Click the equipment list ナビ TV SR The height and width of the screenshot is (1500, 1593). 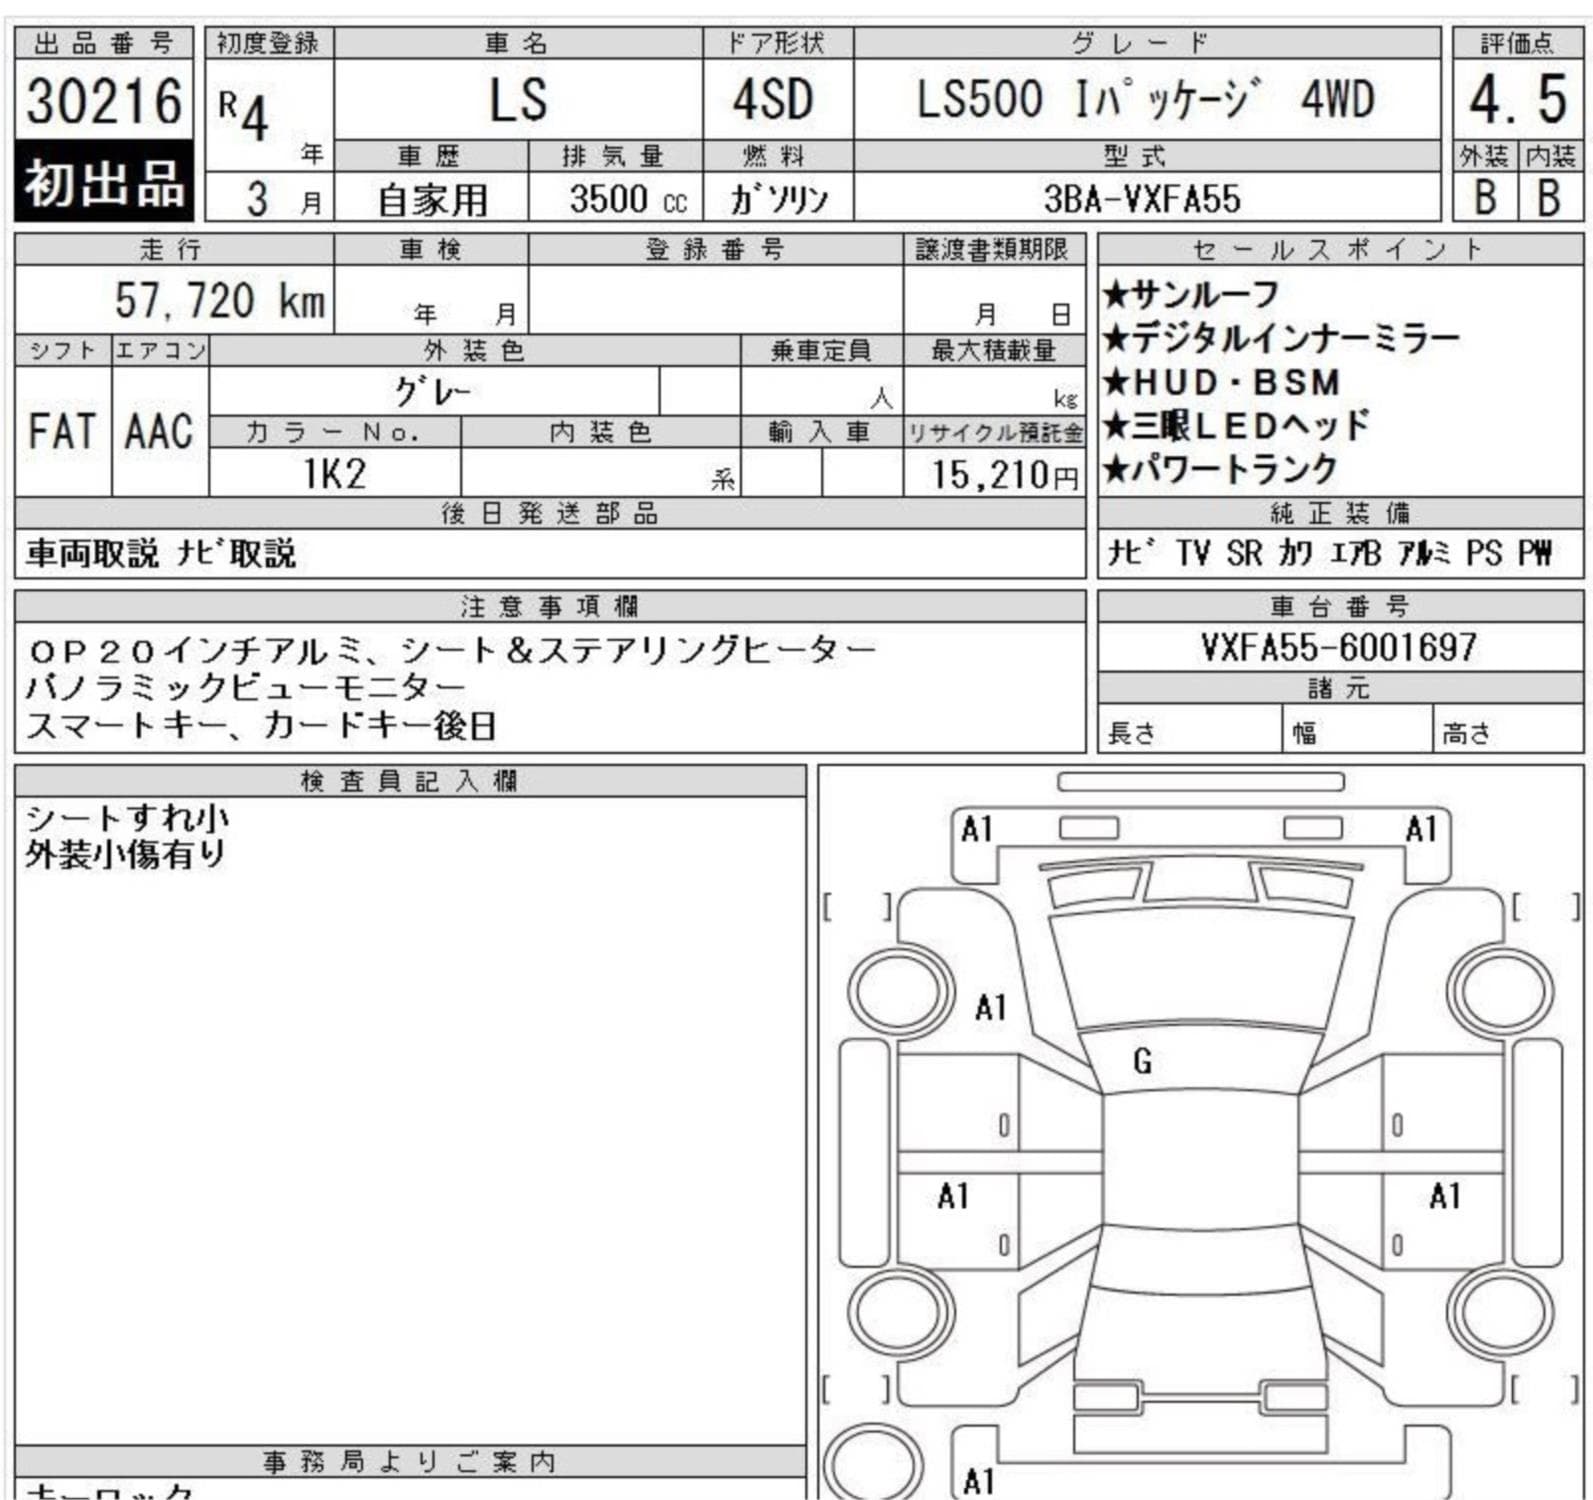point(1330,552)
